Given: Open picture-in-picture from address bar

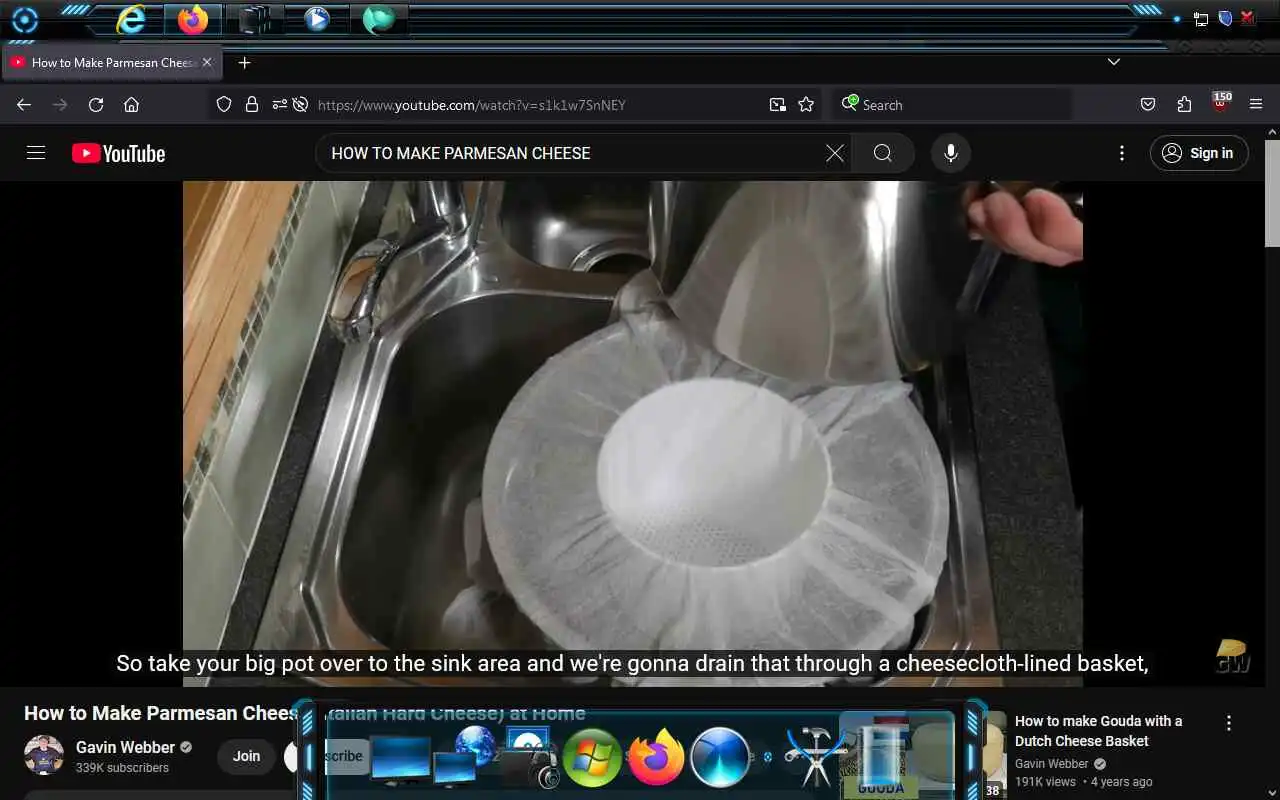Looking at the screenshot, I should (x=777, y=105).
